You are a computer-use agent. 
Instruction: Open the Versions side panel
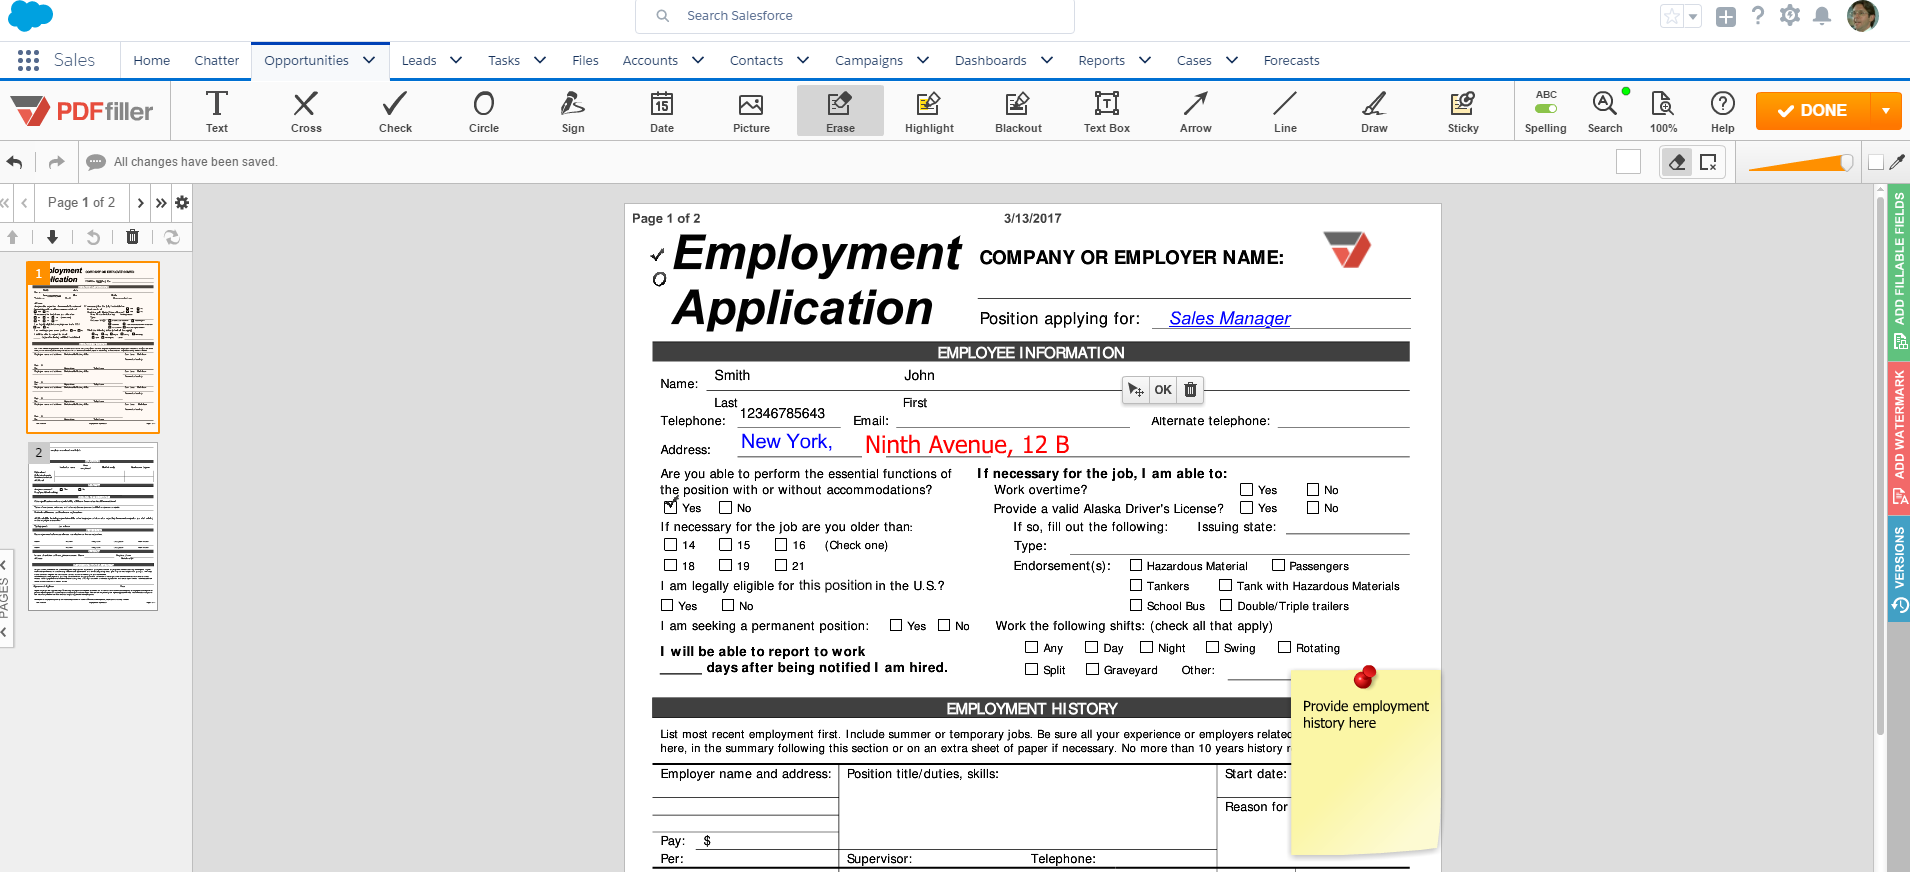[1899, 569]
